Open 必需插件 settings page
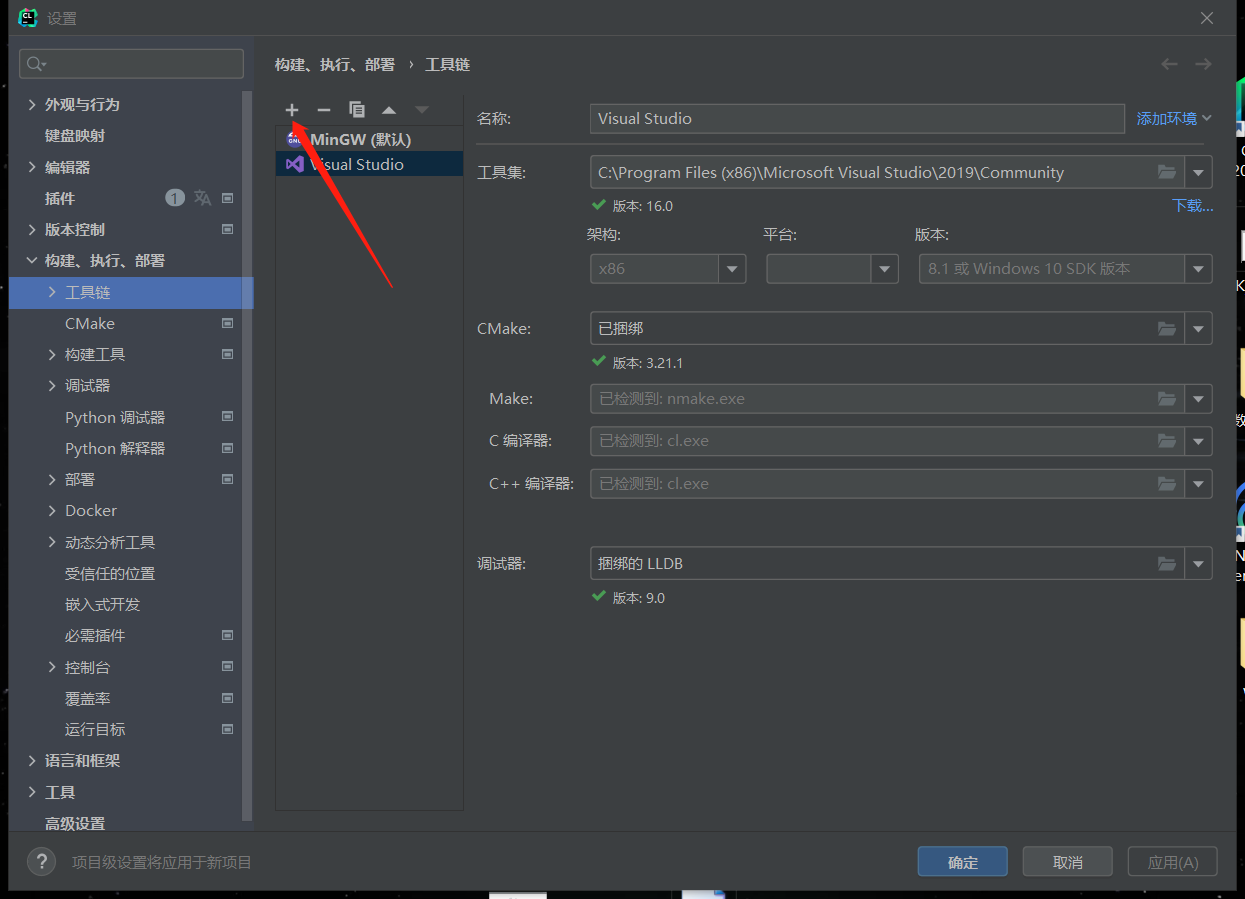Image resolution: width=1245 pixels, height=899 pixels. [x=95, y=635]
